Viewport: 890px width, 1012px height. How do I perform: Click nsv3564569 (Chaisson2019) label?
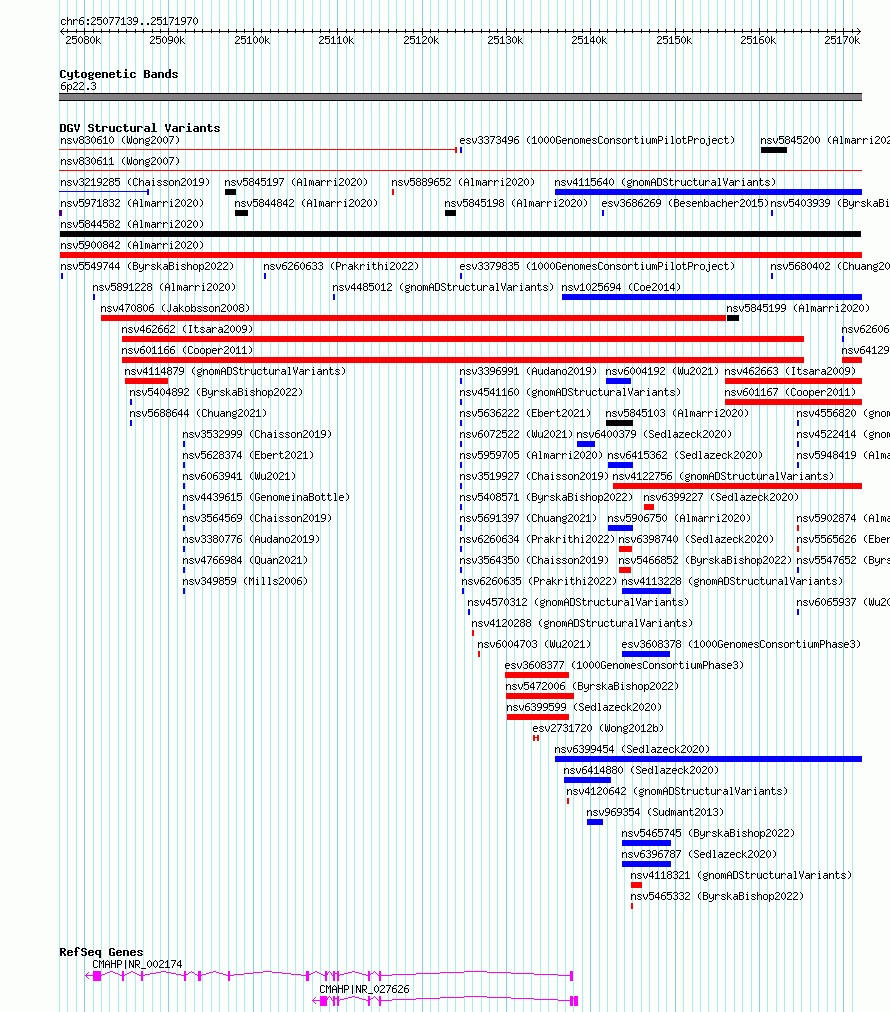point(257,518)
